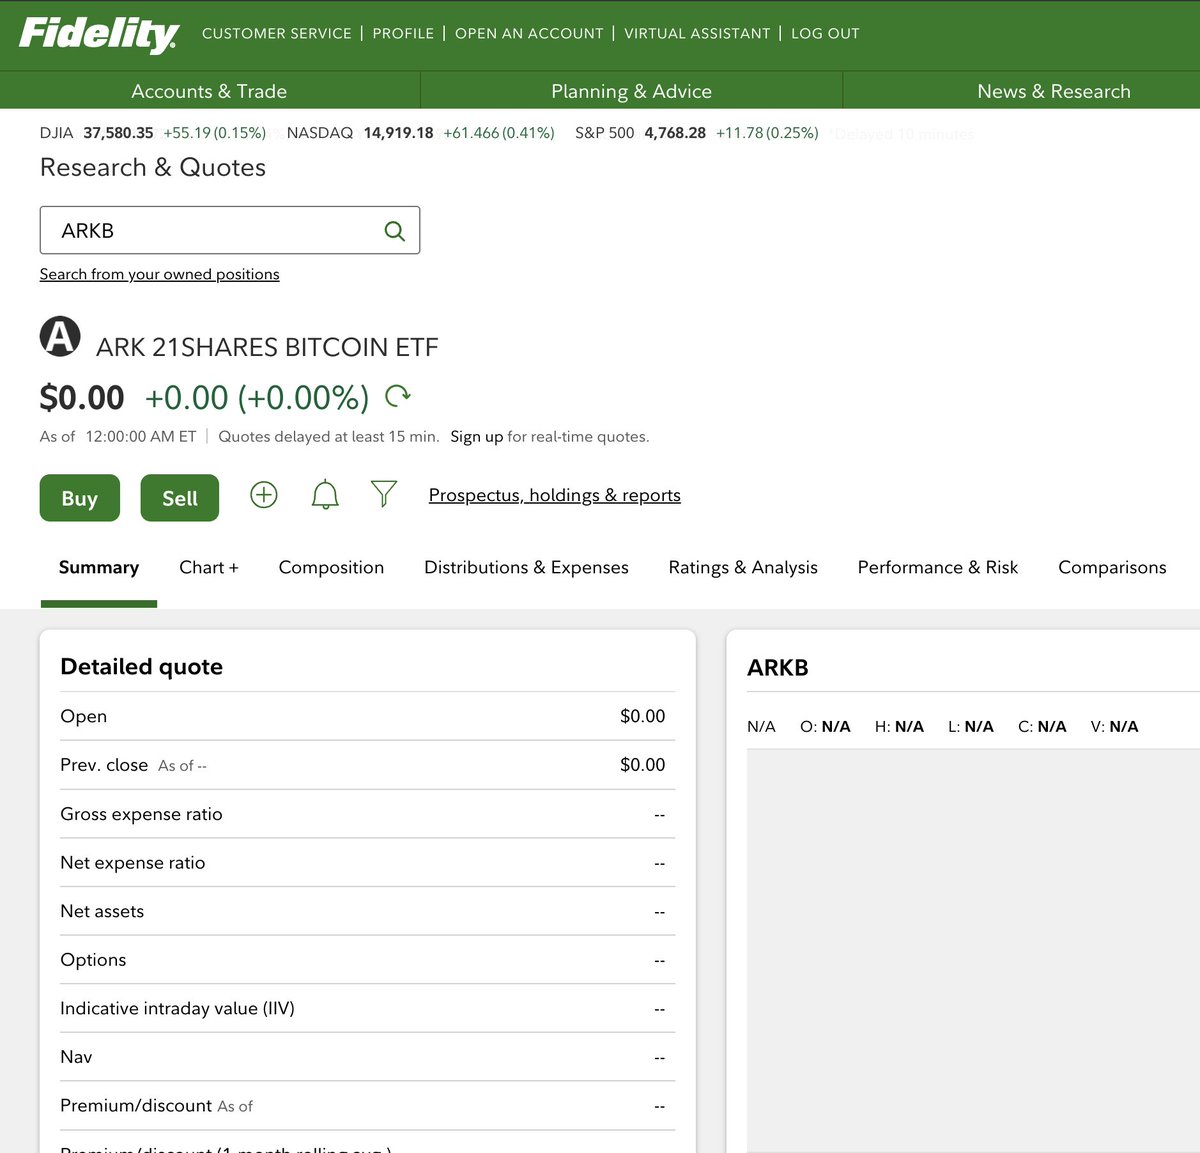Open Accounts & Trade menu

click(209, 91)
